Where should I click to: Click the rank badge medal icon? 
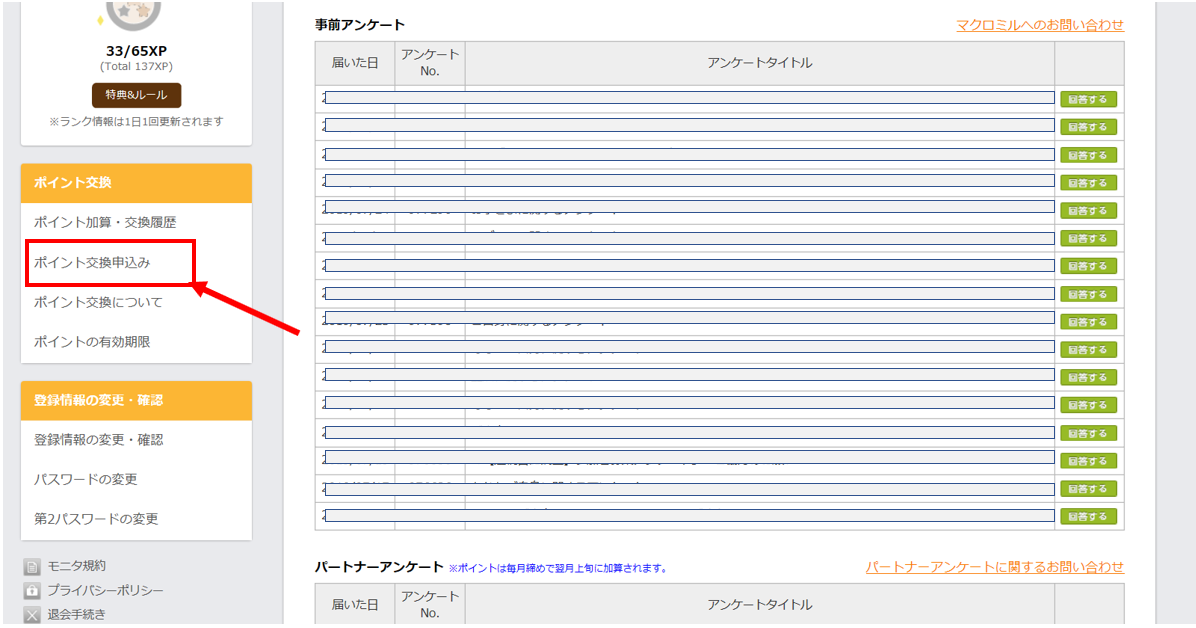135,10
